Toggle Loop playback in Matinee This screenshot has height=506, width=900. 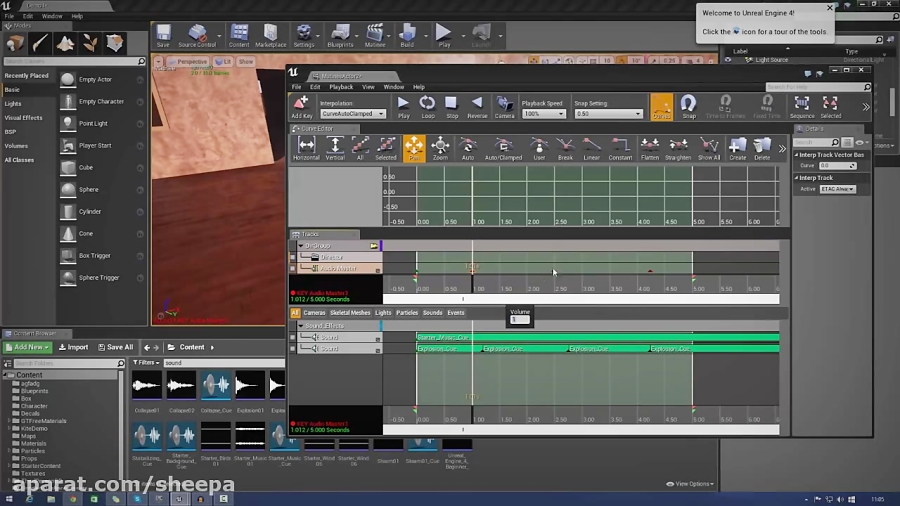428,107
